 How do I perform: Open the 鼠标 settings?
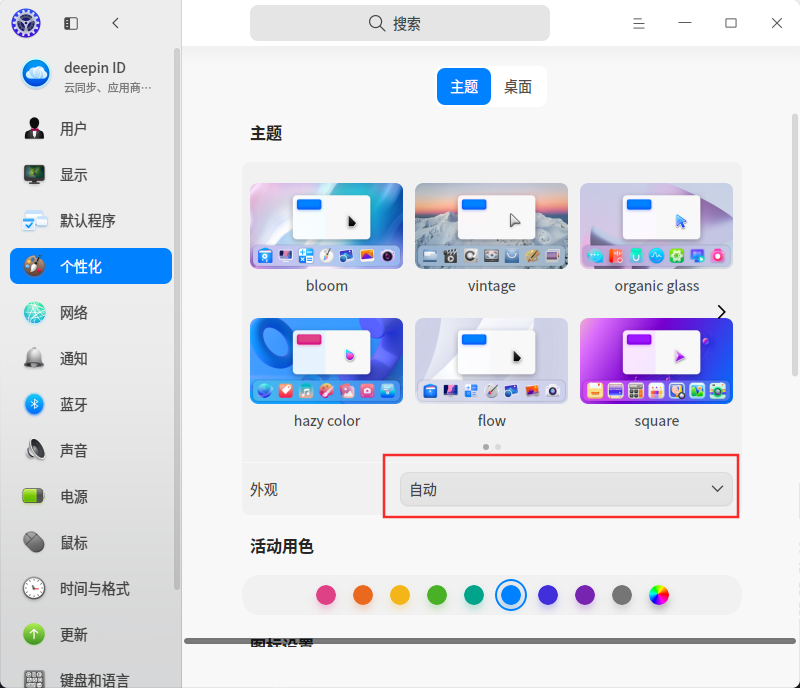click(x=91, y=542)
